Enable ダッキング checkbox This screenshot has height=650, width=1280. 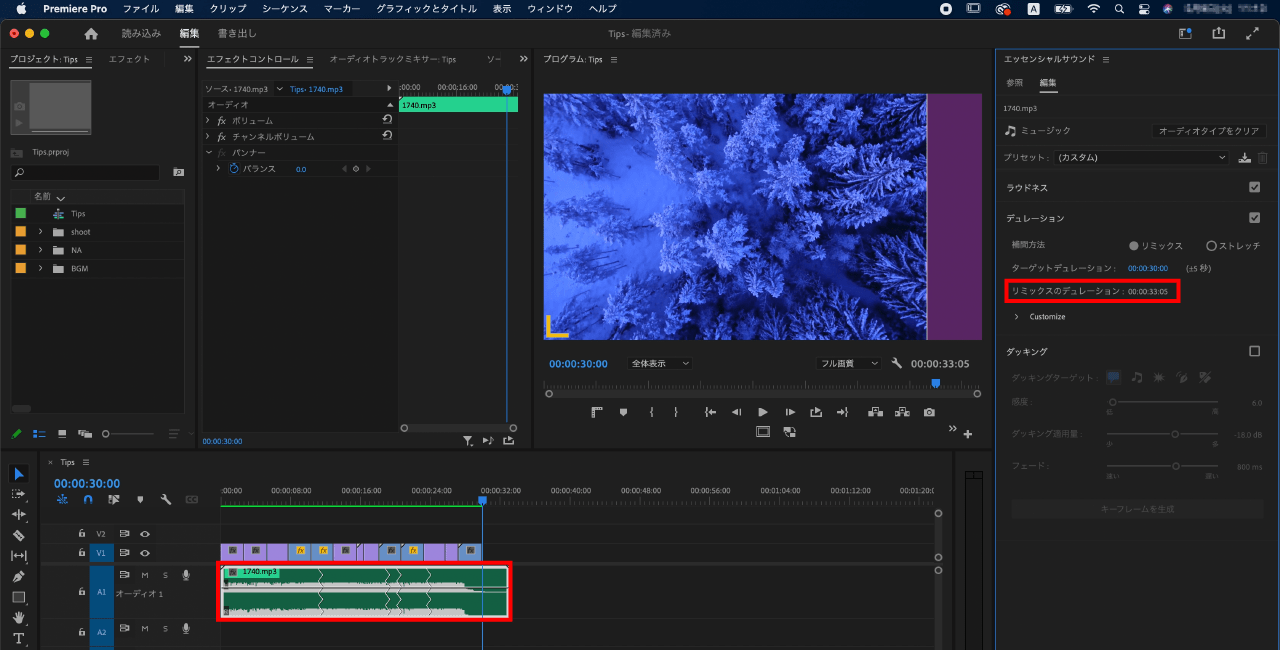tap(1255, 351)
